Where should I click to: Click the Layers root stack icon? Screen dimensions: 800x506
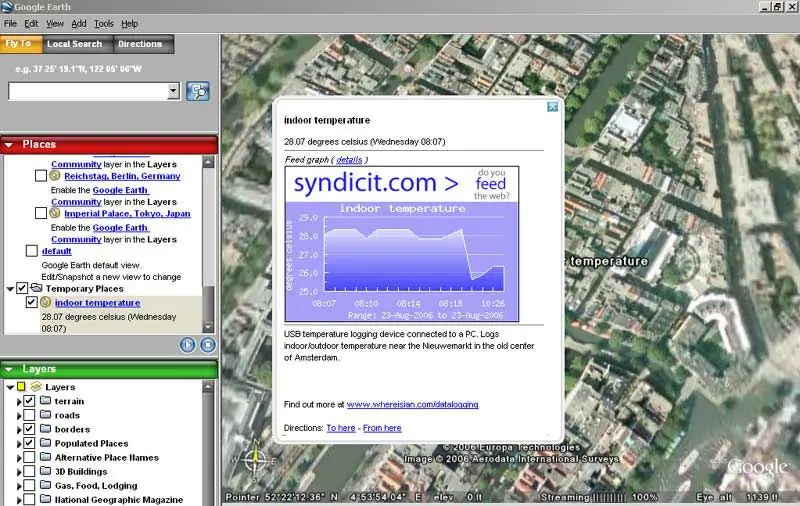(36, 387)
